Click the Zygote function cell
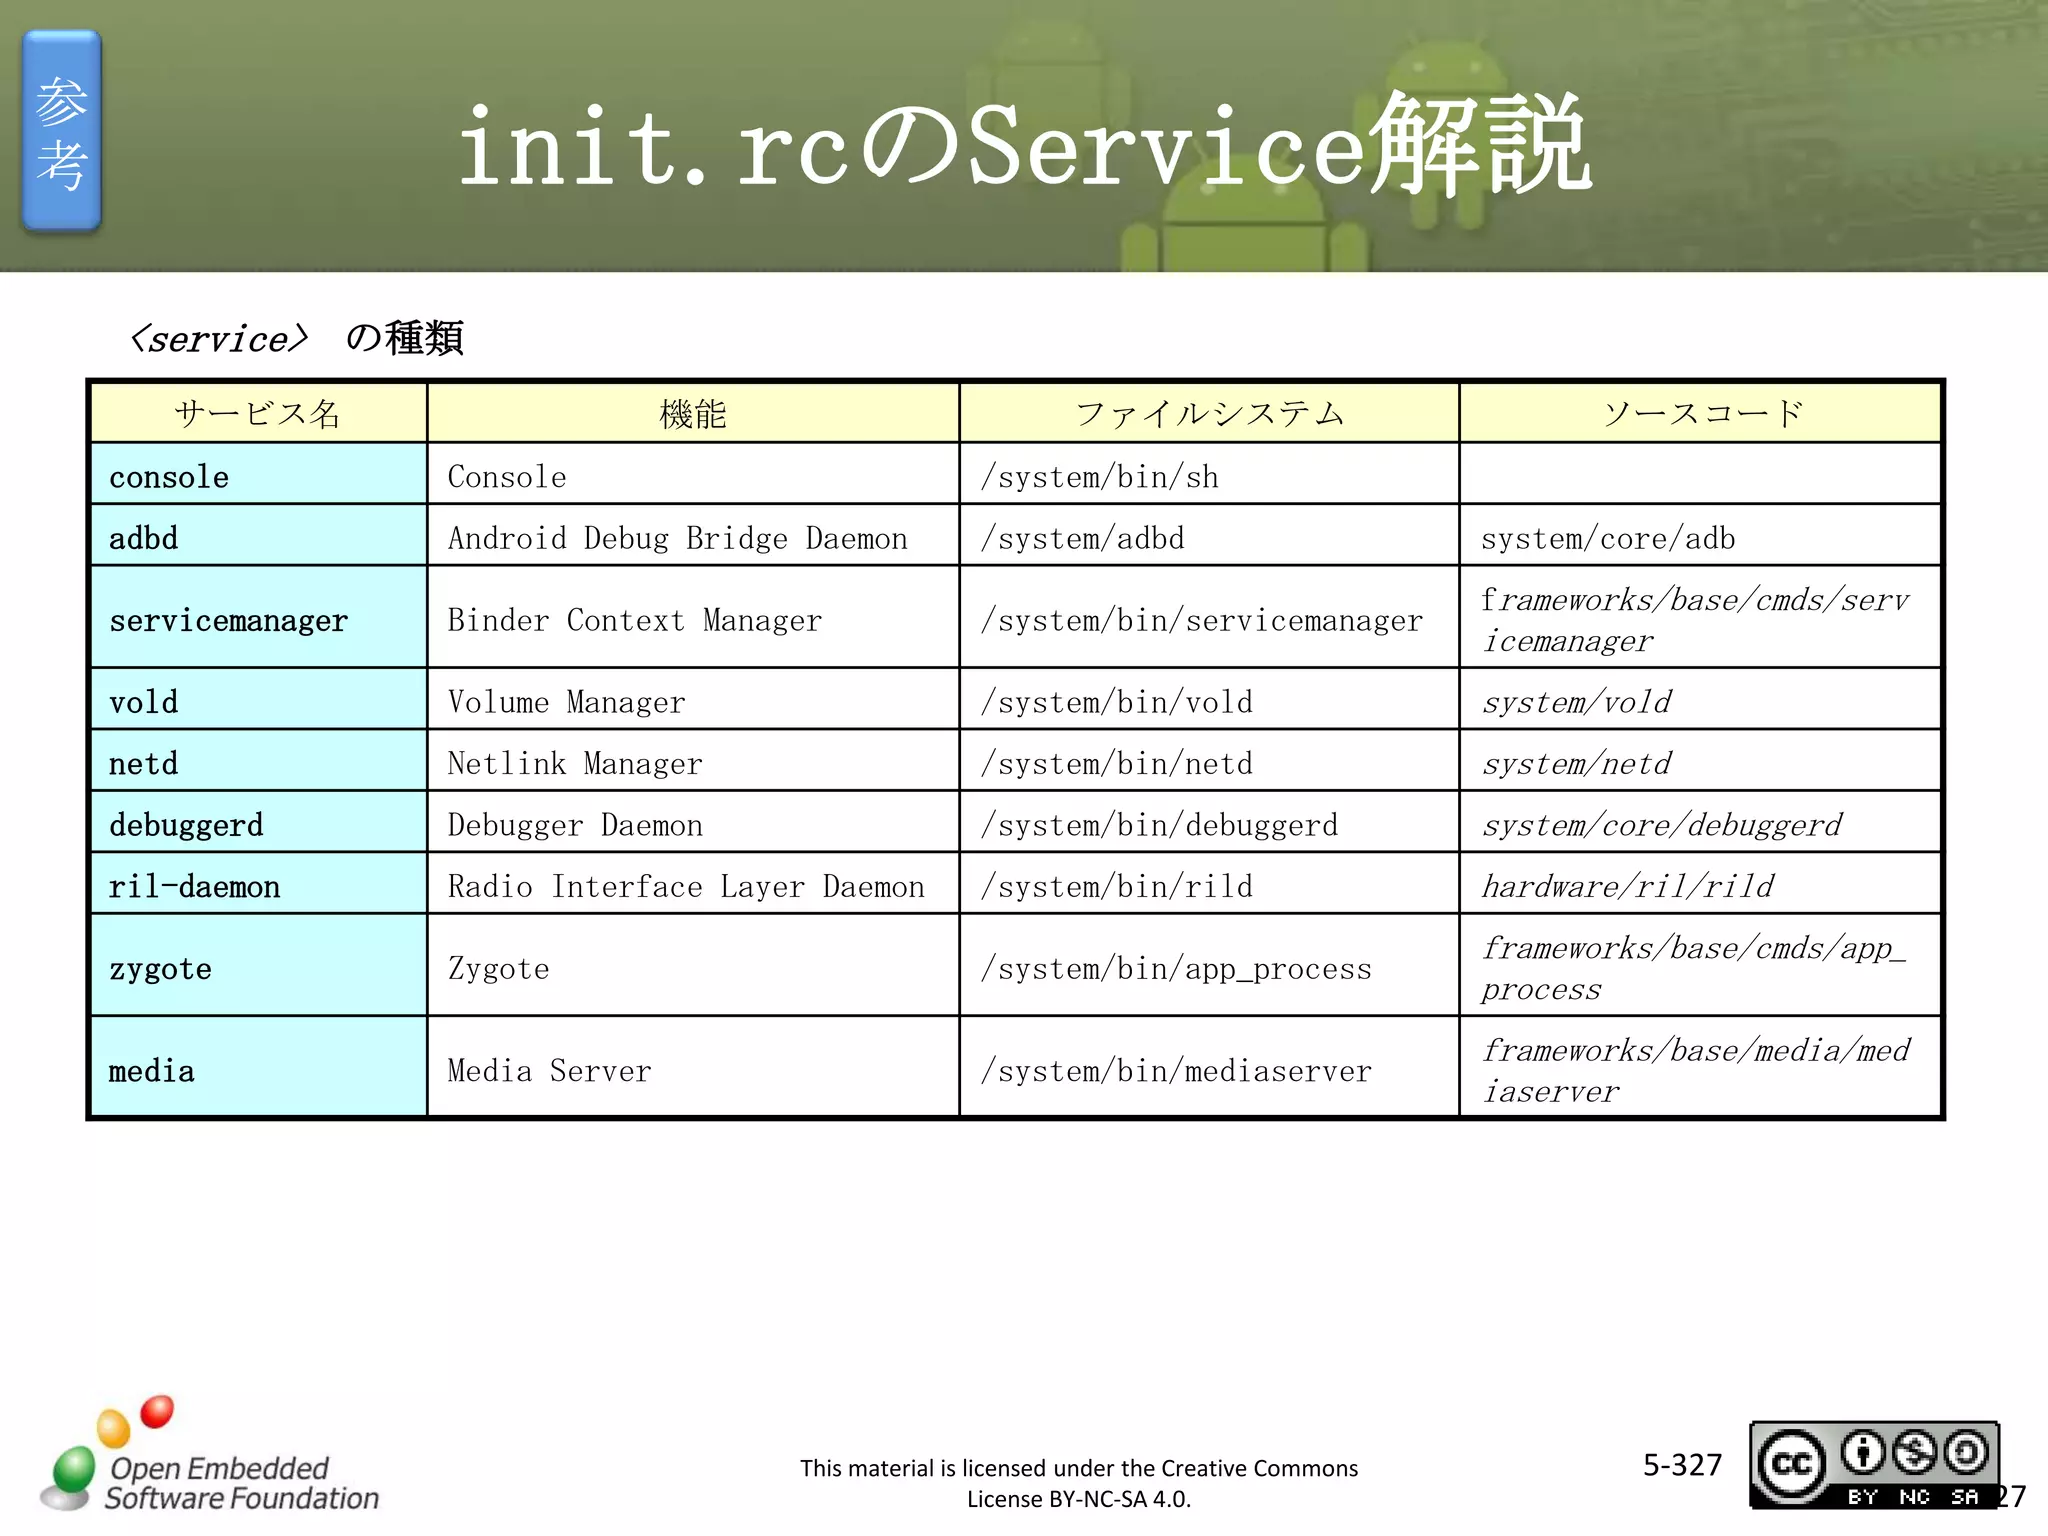 click(693, 965)
